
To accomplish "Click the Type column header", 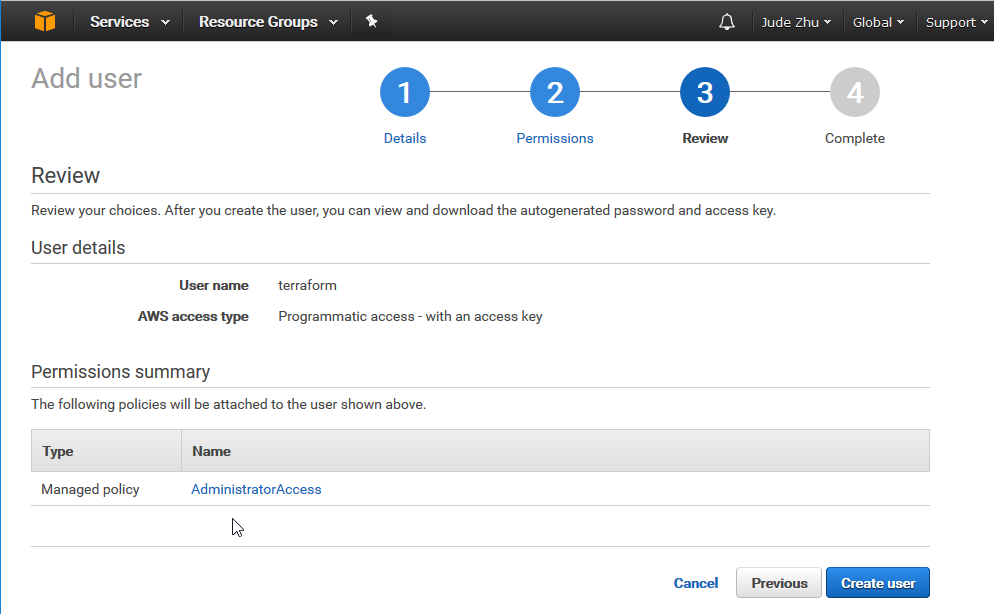I will click(x=58, y=451).
